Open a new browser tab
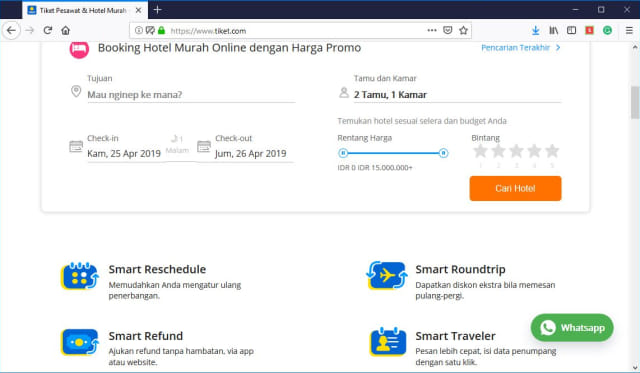Viewport: 640px width, 373px height. (158, 10)
